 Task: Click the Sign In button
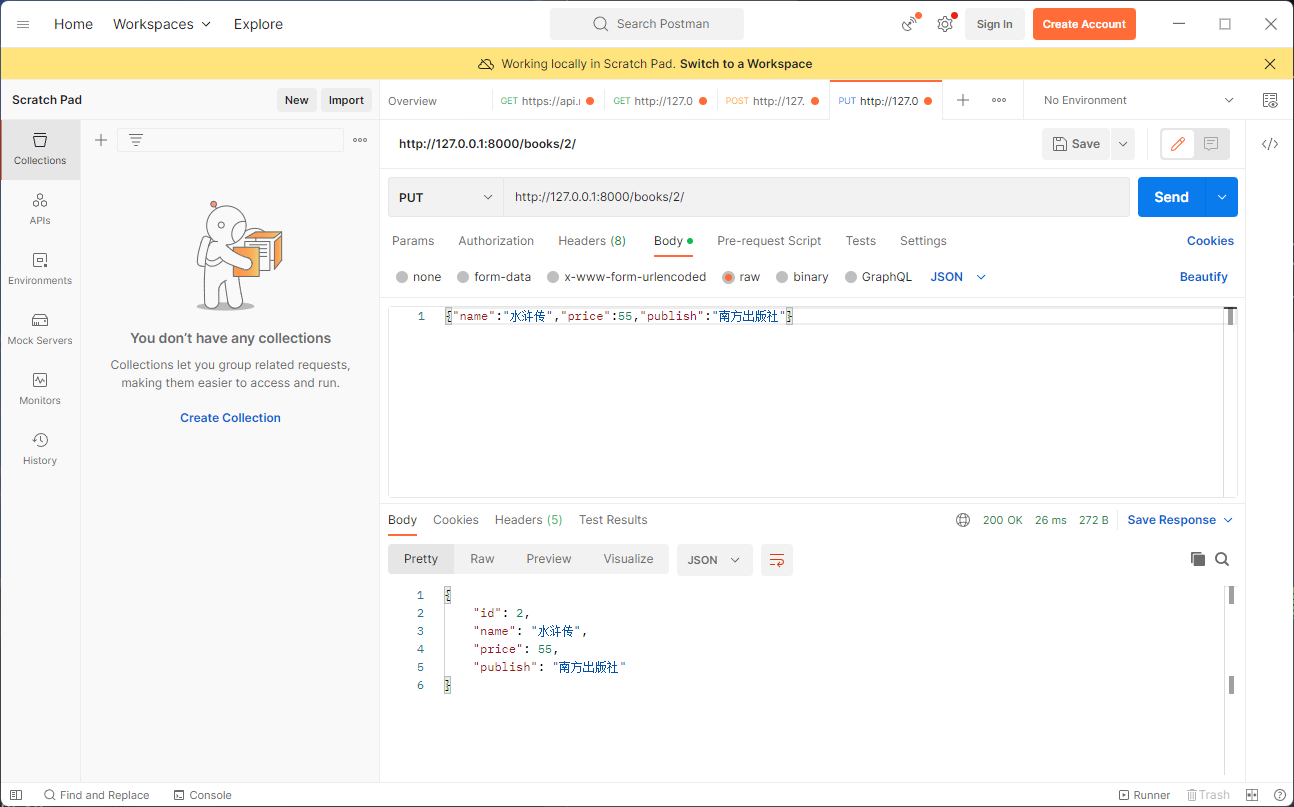pos(994,24)
